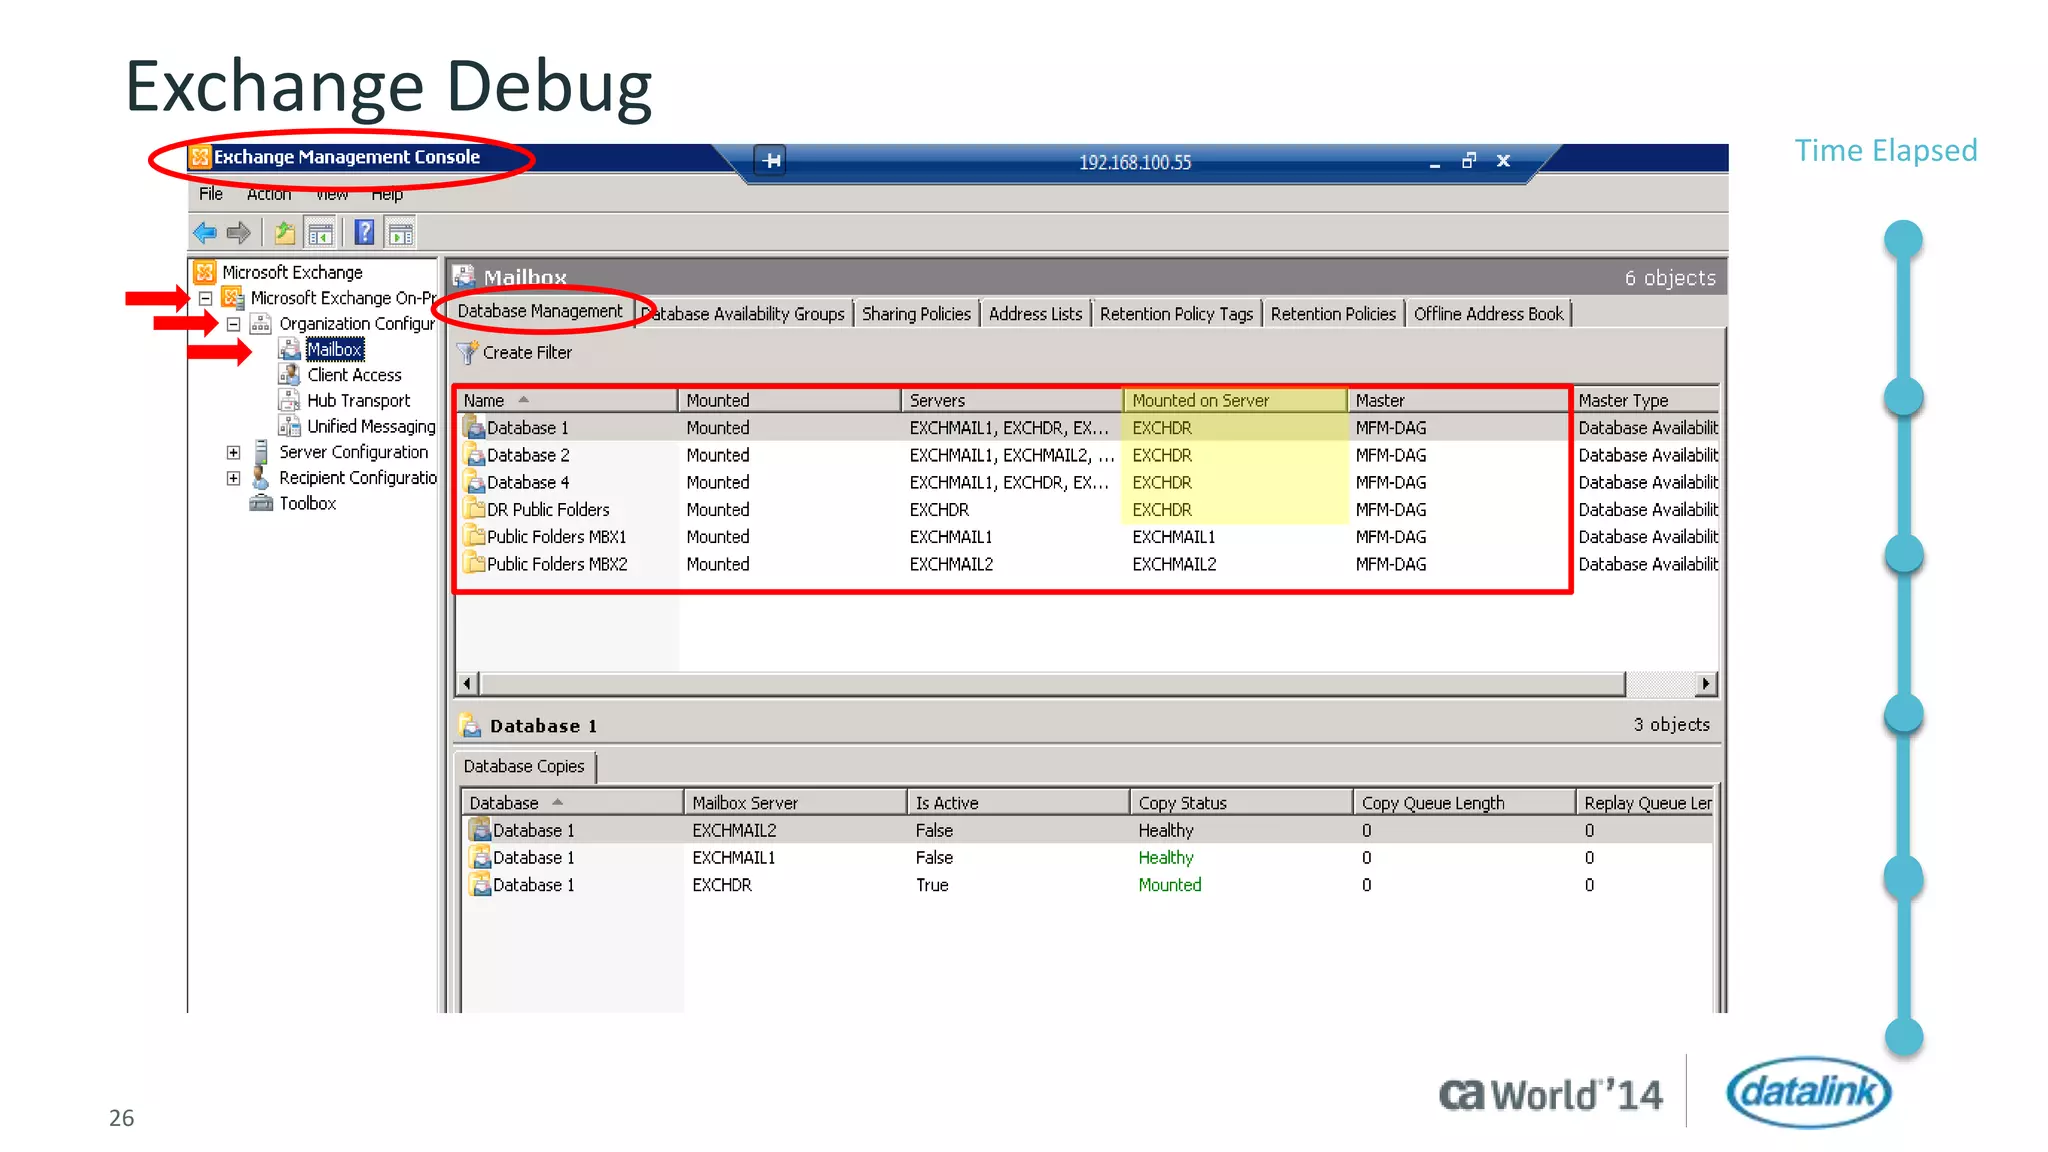2048x1152 pixels.
Task: Open the File menu
Action: [x=211, y=194]
